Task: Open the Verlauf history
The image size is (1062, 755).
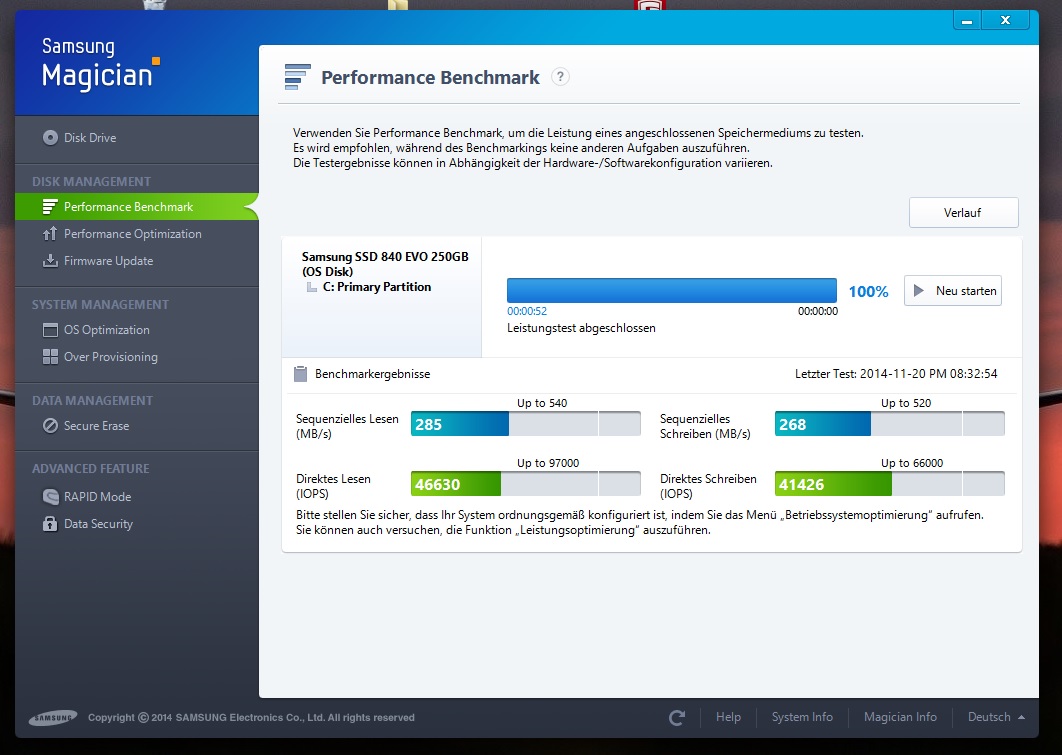Action: 963,213
